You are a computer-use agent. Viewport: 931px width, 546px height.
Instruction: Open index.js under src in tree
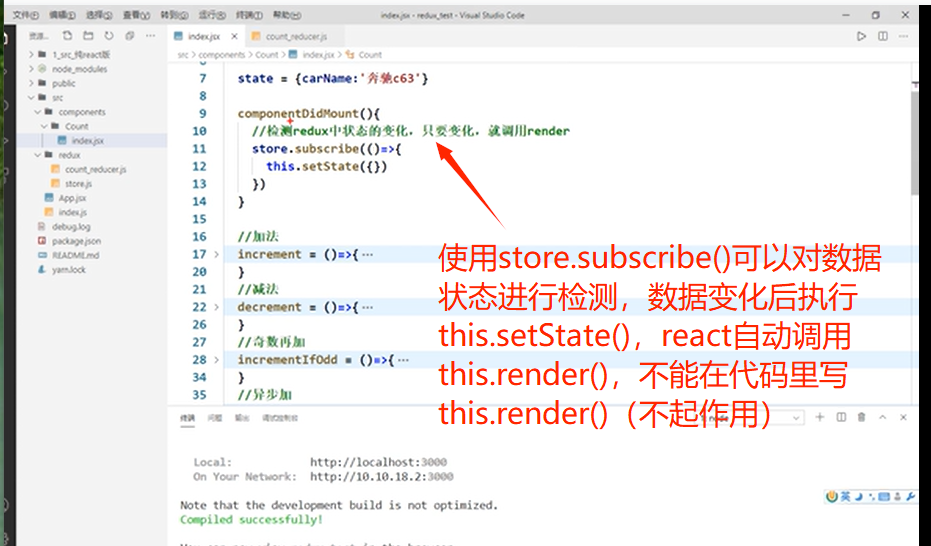72,212
